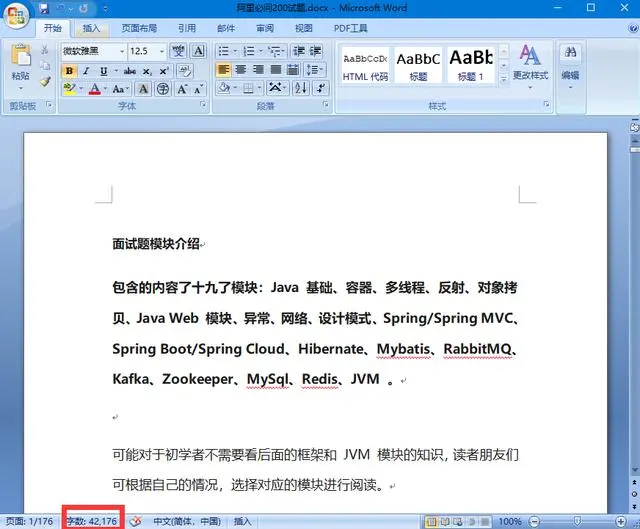Switch to the 审阅 tab

[265, 28]
